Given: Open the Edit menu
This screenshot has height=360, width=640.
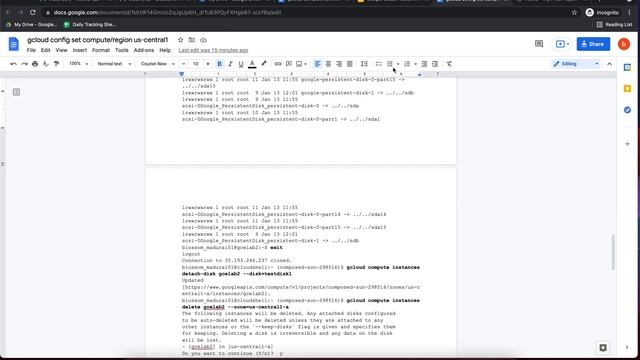Looking at the screenshot, I should pyautogui.click(x=45, y=50).
